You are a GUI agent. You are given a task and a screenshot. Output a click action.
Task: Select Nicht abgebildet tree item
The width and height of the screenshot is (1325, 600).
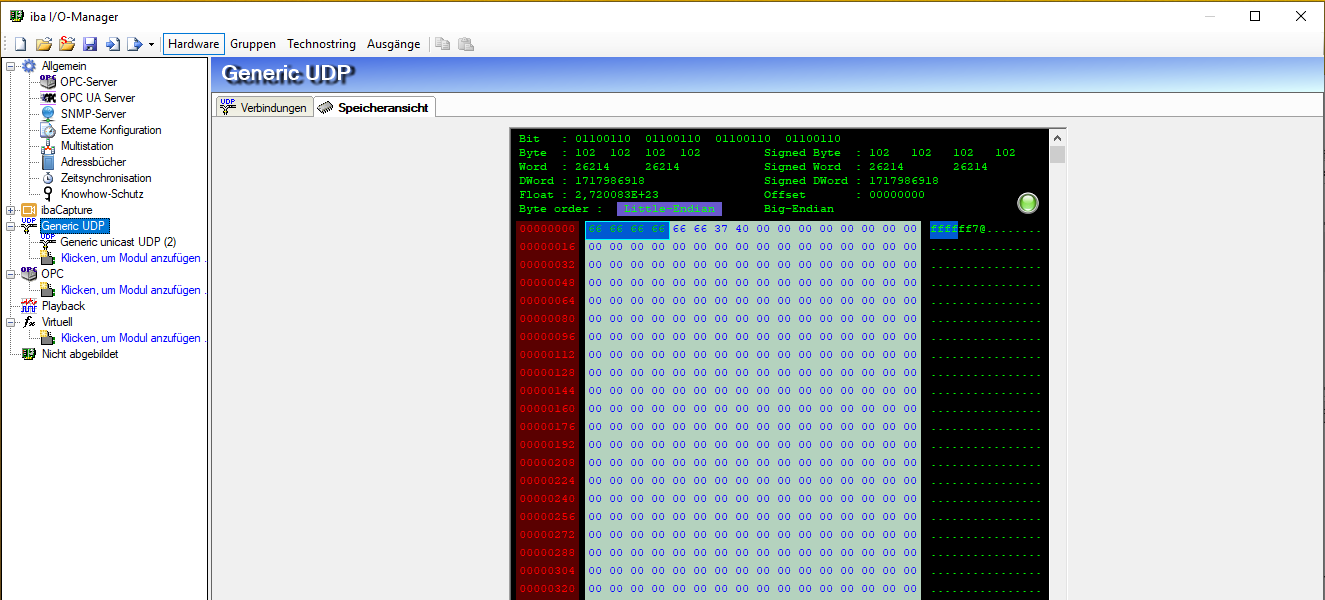tap(80, 354)
